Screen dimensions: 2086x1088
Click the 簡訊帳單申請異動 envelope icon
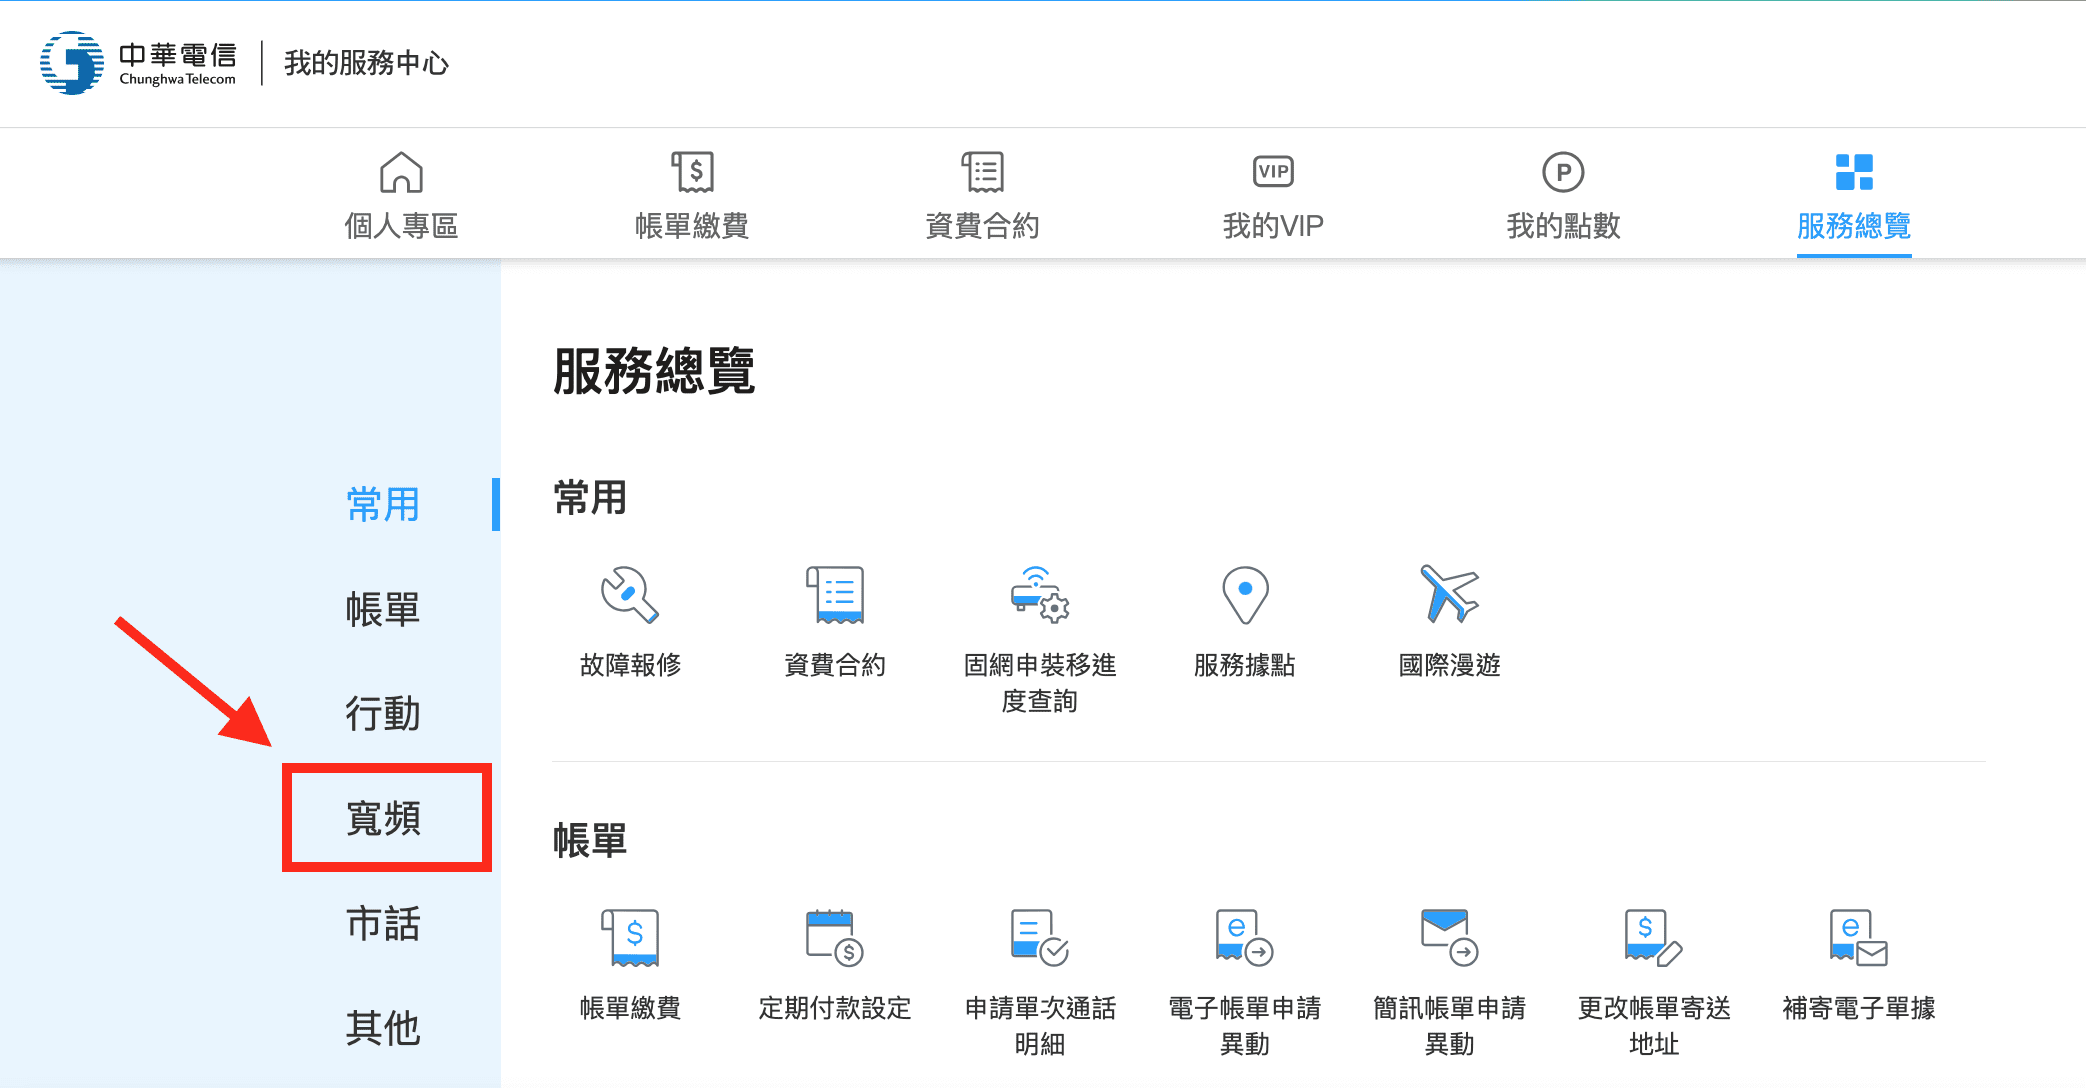[x=1450, y=938]
